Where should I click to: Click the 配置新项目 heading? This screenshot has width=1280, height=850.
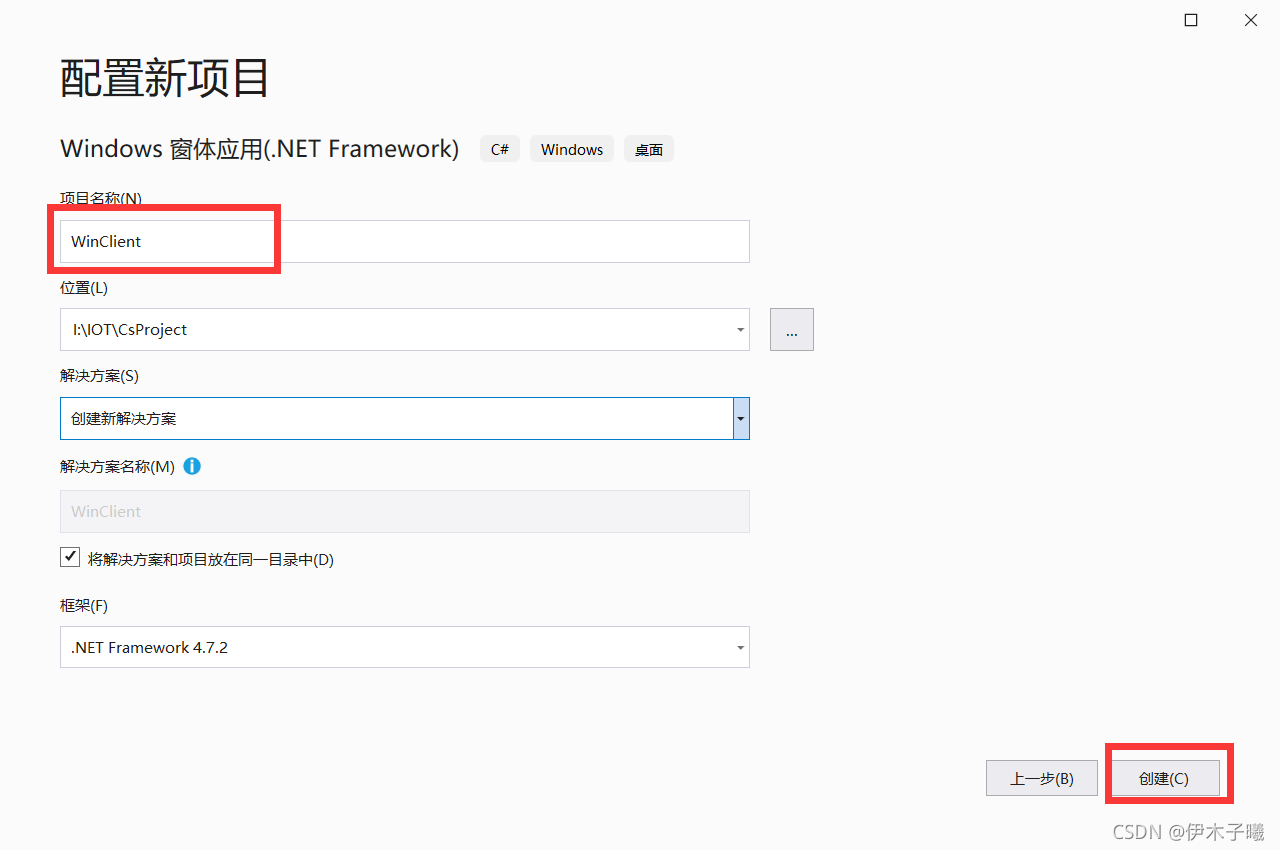165,77
